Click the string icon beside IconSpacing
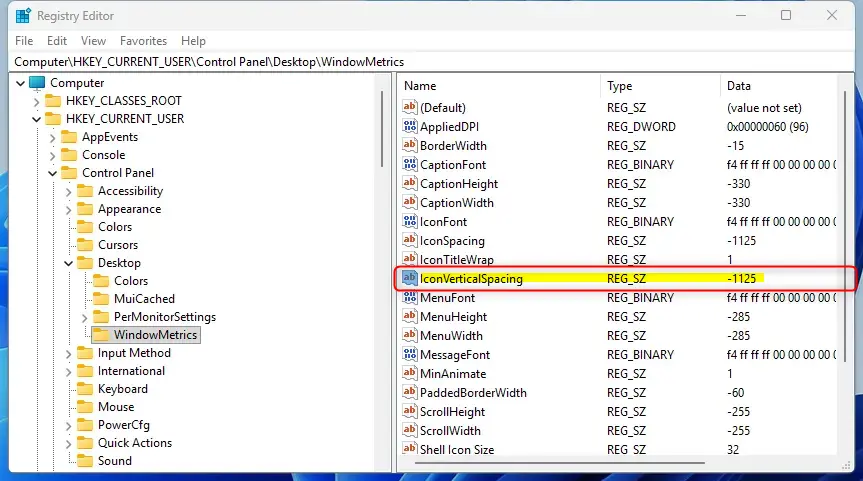The image size is (863, 481). (x=409, y=240)
